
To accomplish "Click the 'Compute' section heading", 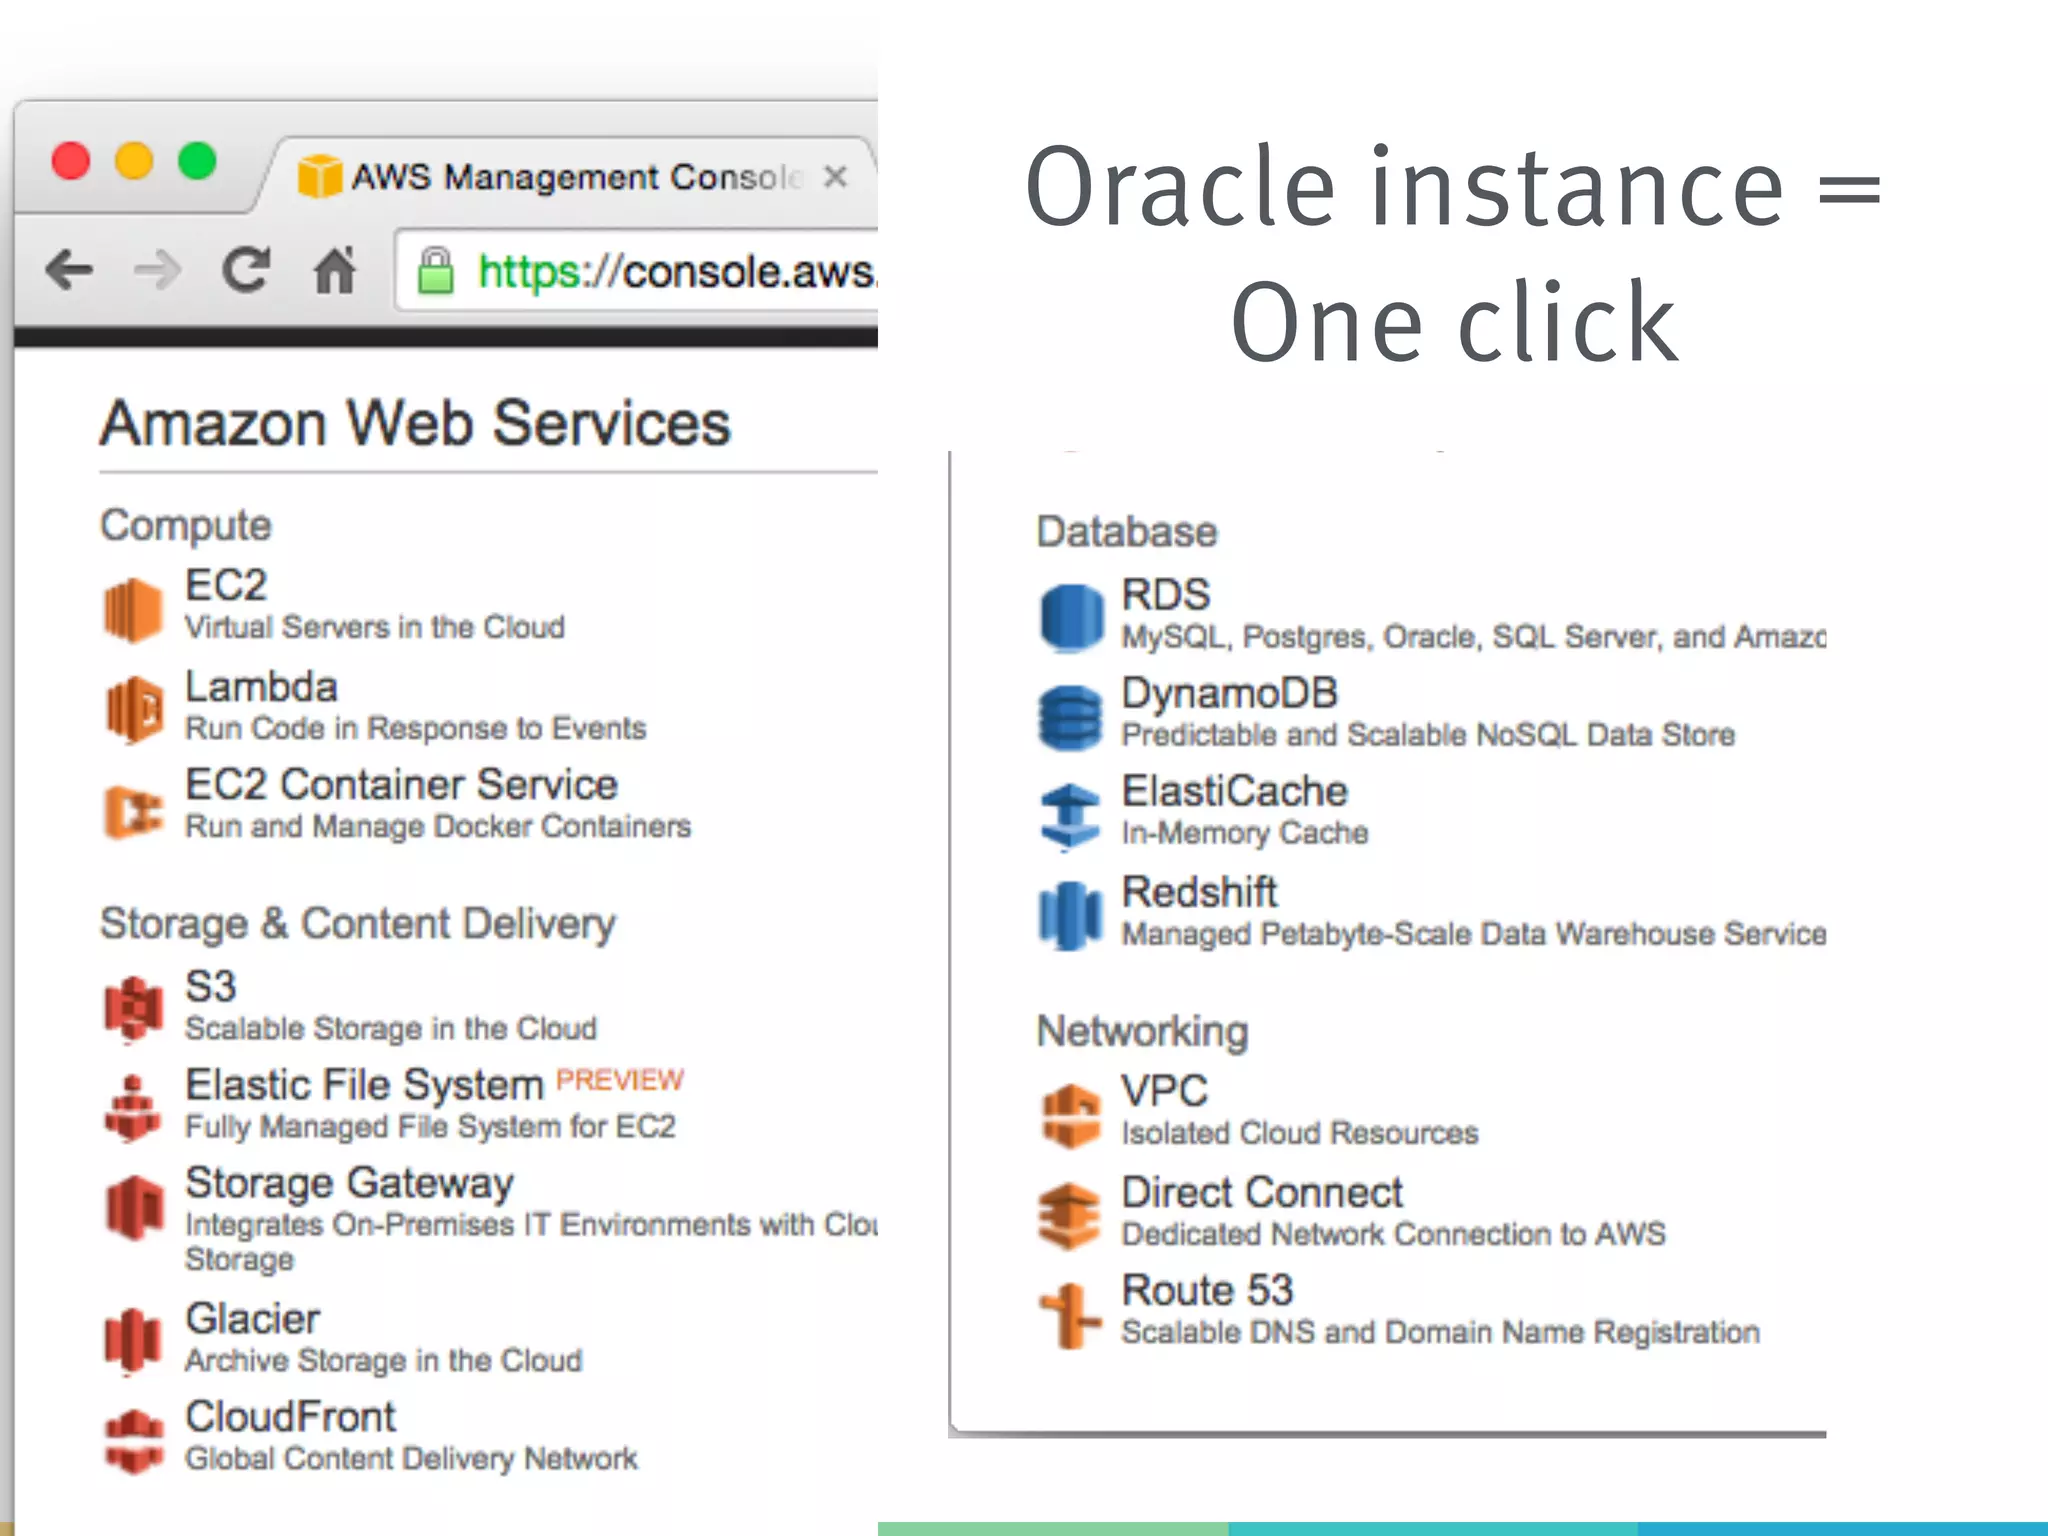I will coord(186,526).
